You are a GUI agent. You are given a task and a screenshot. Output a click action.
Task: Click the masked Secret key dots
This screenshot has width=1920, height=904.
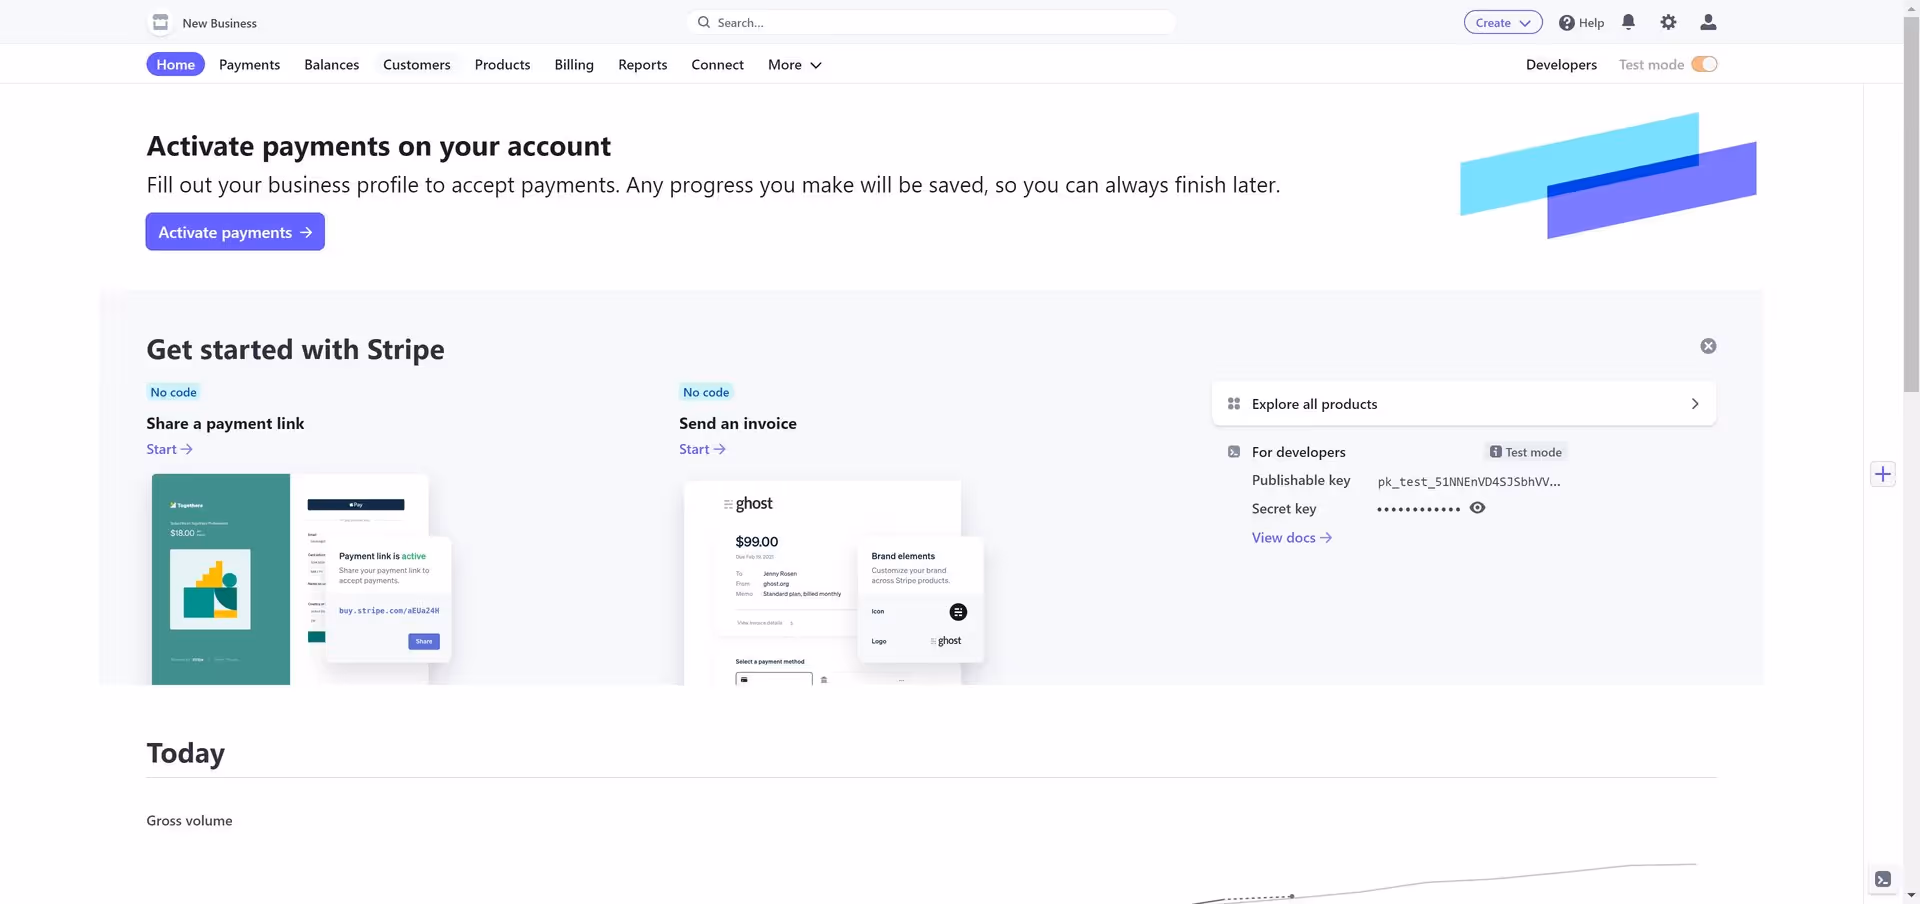(x=1418, y=509)
